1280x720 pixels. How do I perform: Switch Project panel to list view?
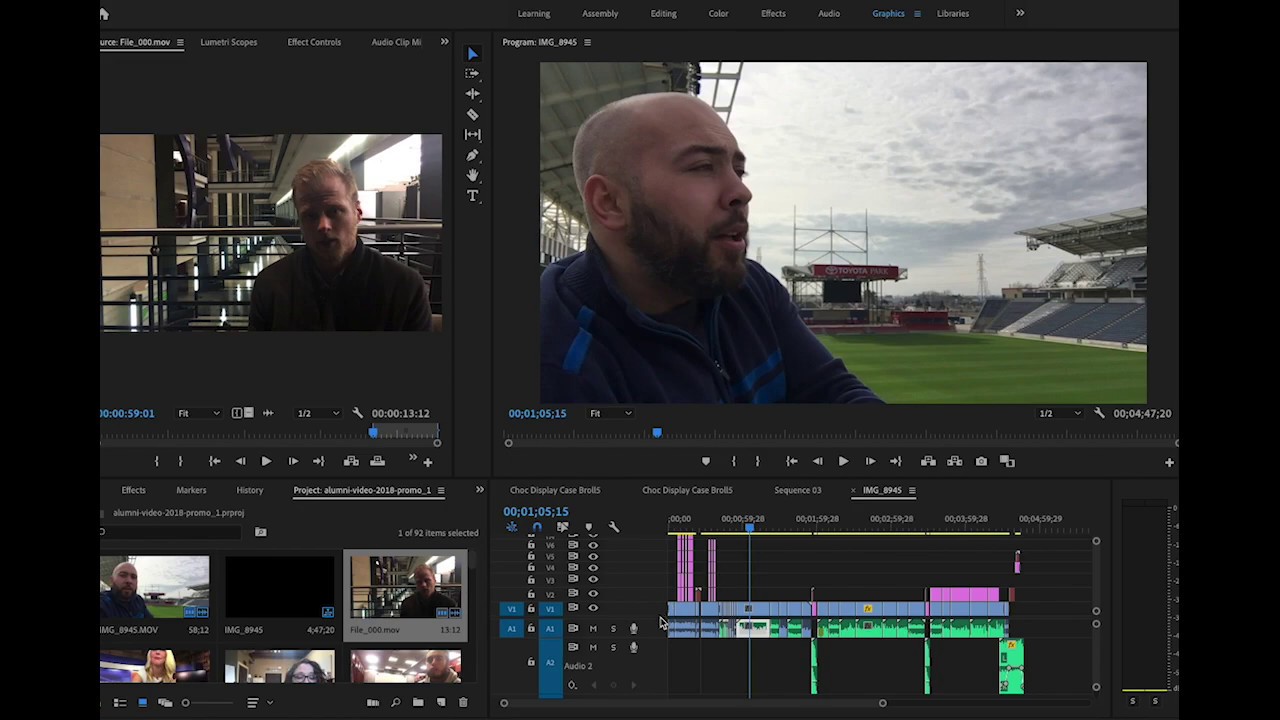[119, 703]
